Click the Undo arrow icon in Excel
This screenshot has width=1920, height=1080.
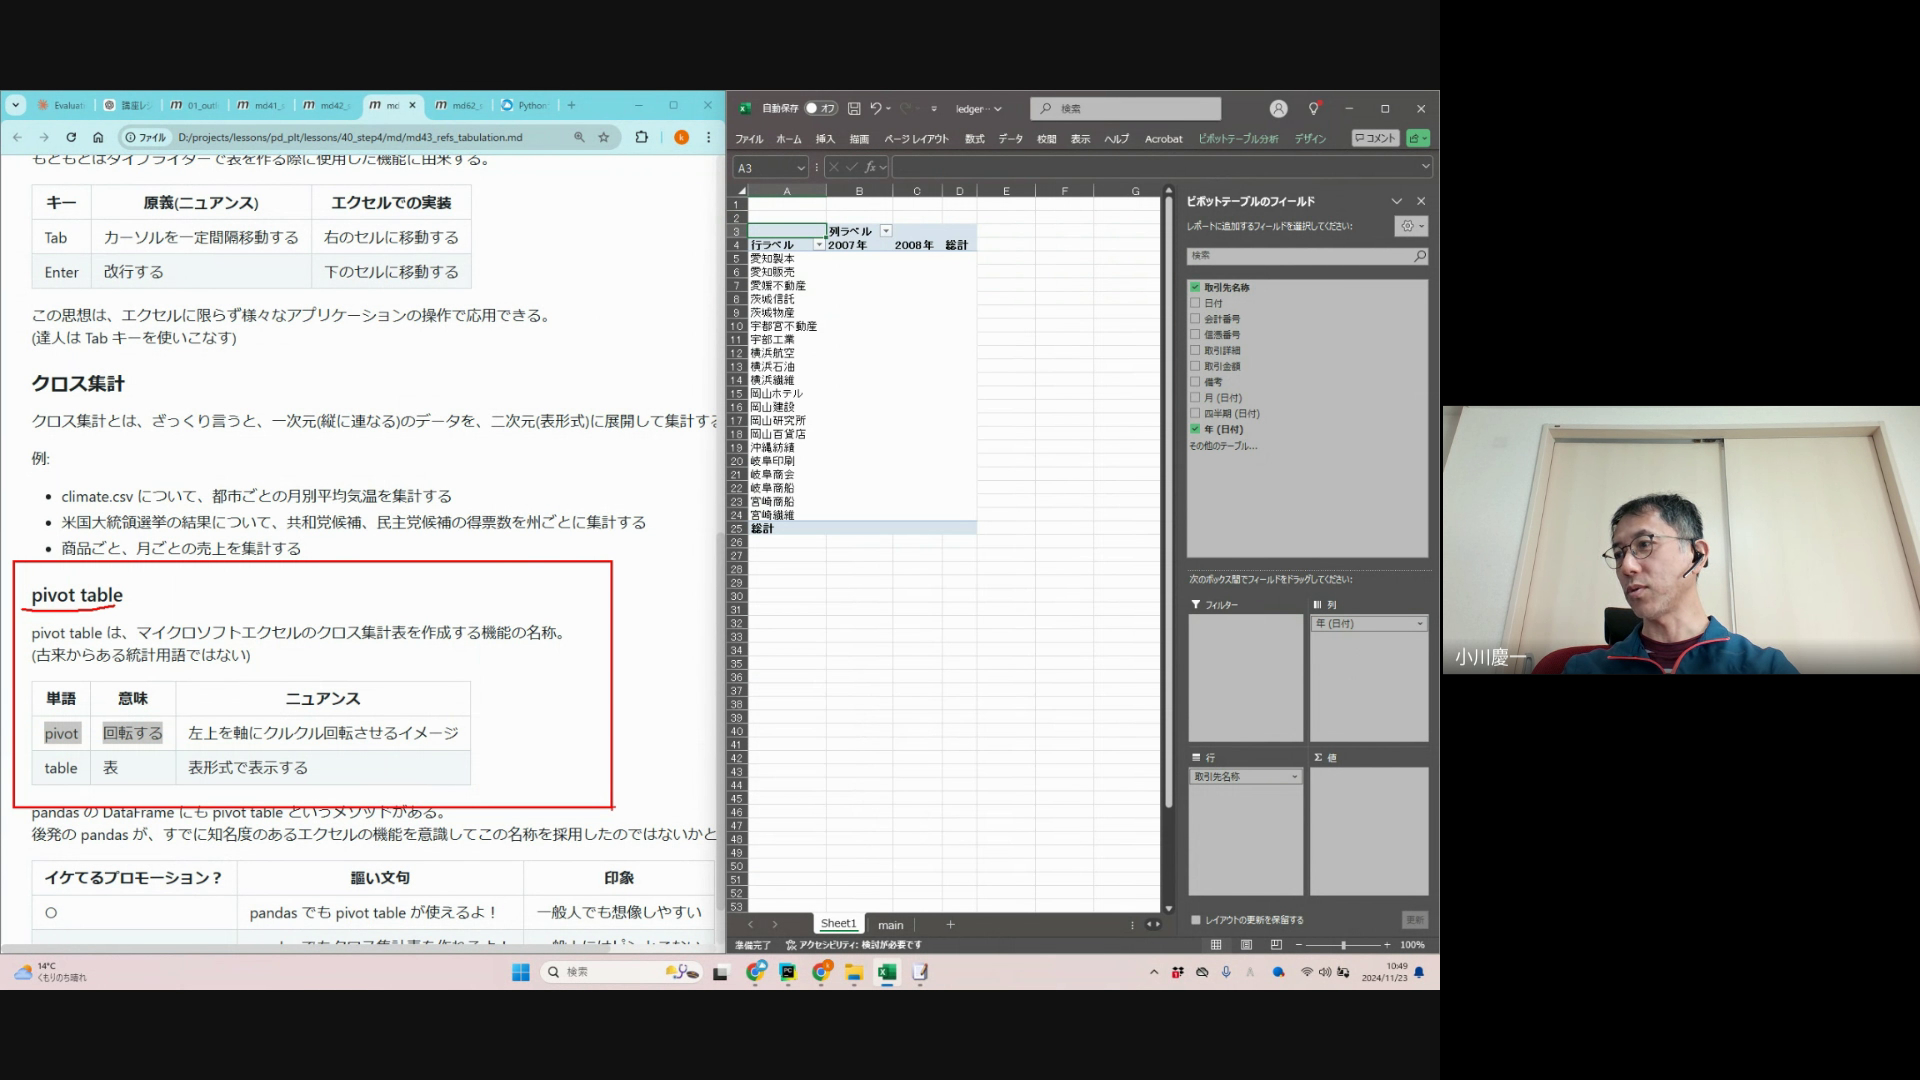(x=875, y=108)
